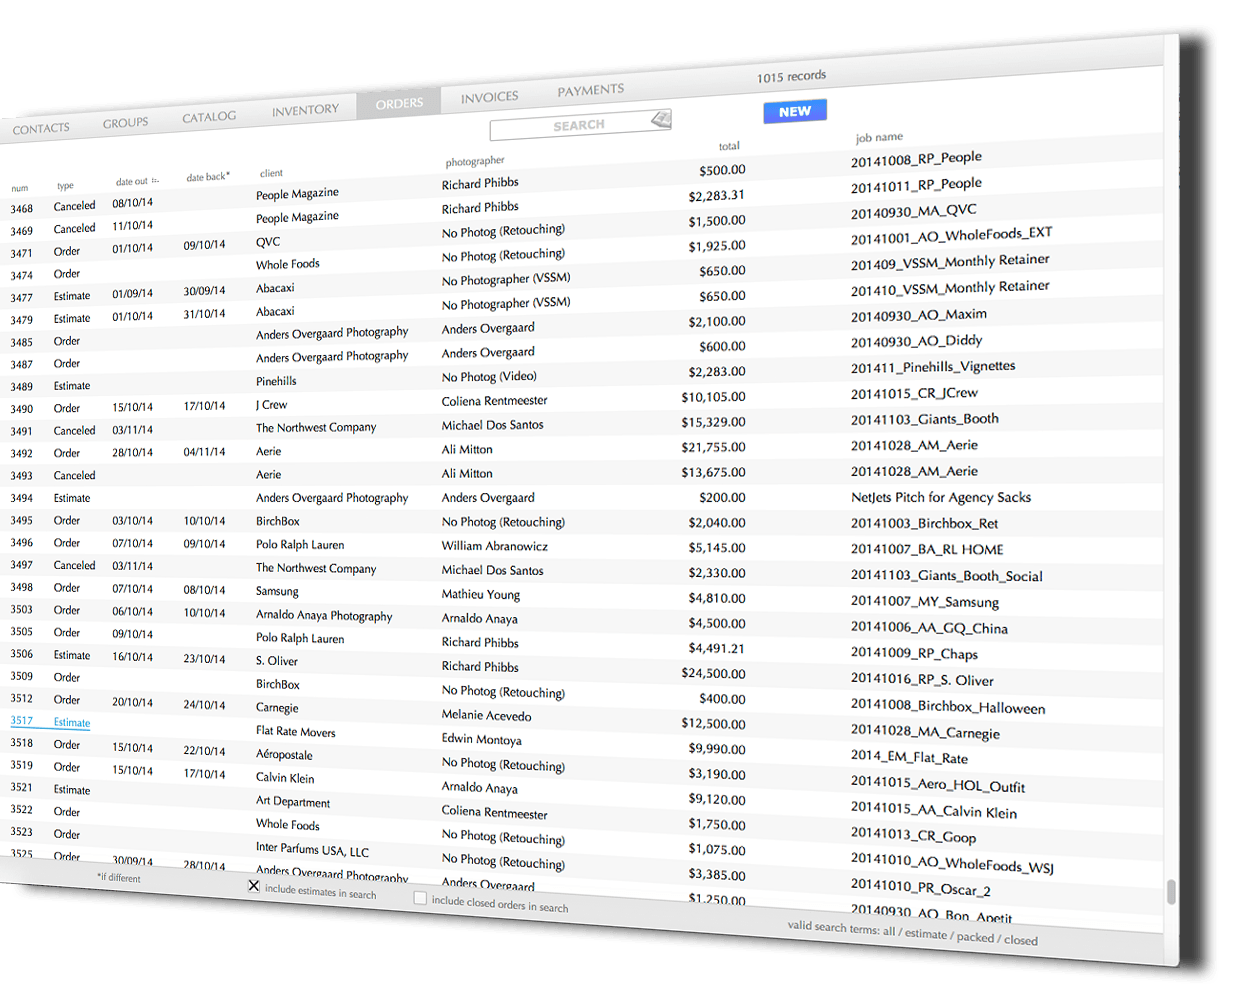Click the num column header

[x=20, y=188]
